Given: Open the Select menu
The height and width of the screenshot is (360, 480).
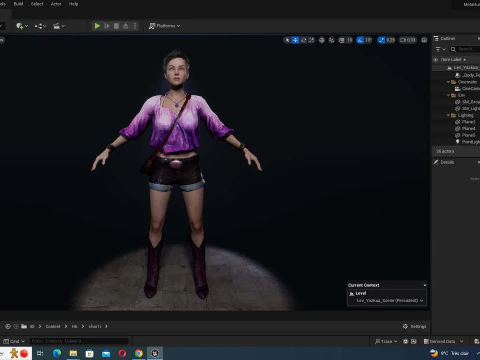Looking at the screenshot, I should pos(37,4).
